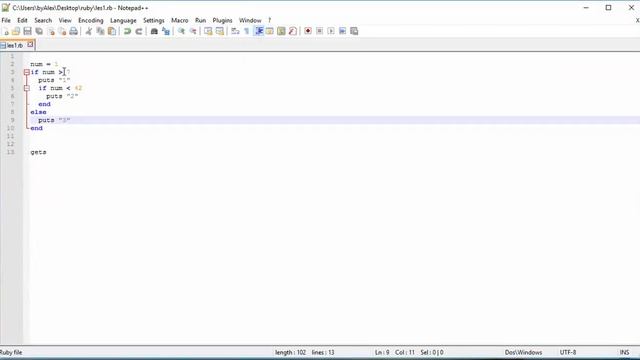The image size is (640, 360).
Task: Redo edit with the toolbar arrow
Action: pyautogui.click(x=138, y=31)
